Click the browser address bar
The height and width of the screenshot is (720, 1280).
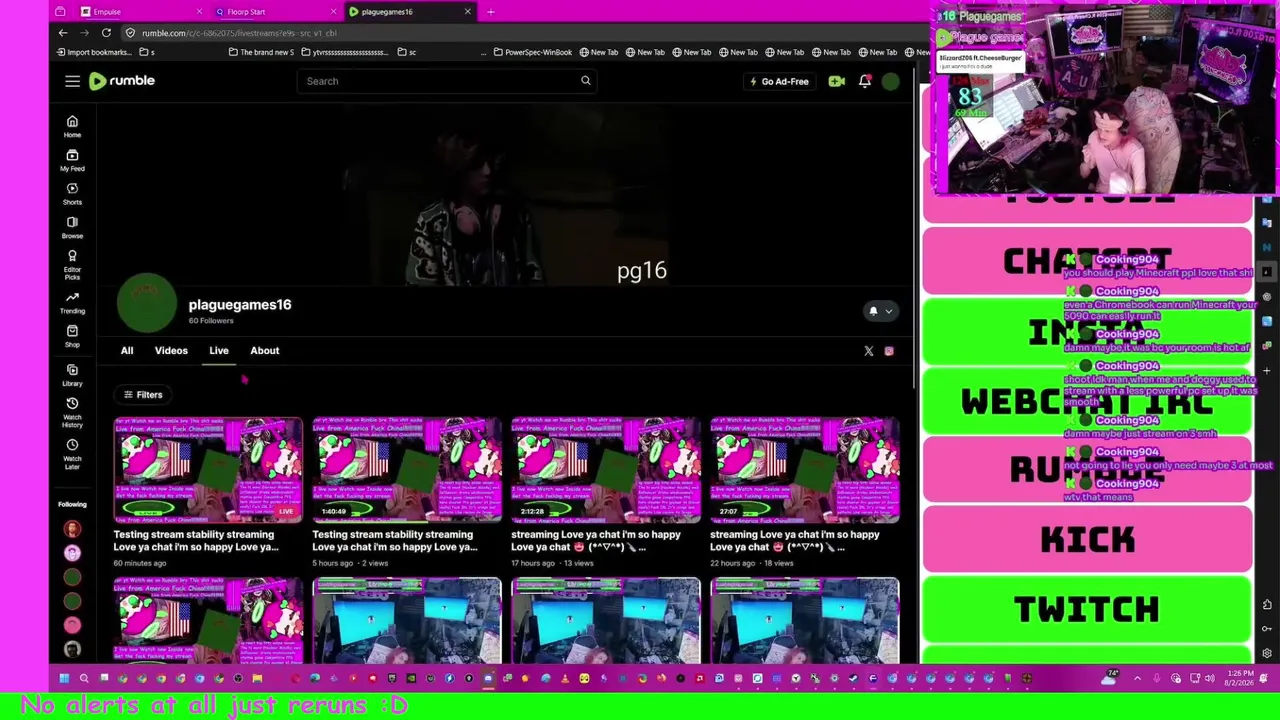(520, 33)
